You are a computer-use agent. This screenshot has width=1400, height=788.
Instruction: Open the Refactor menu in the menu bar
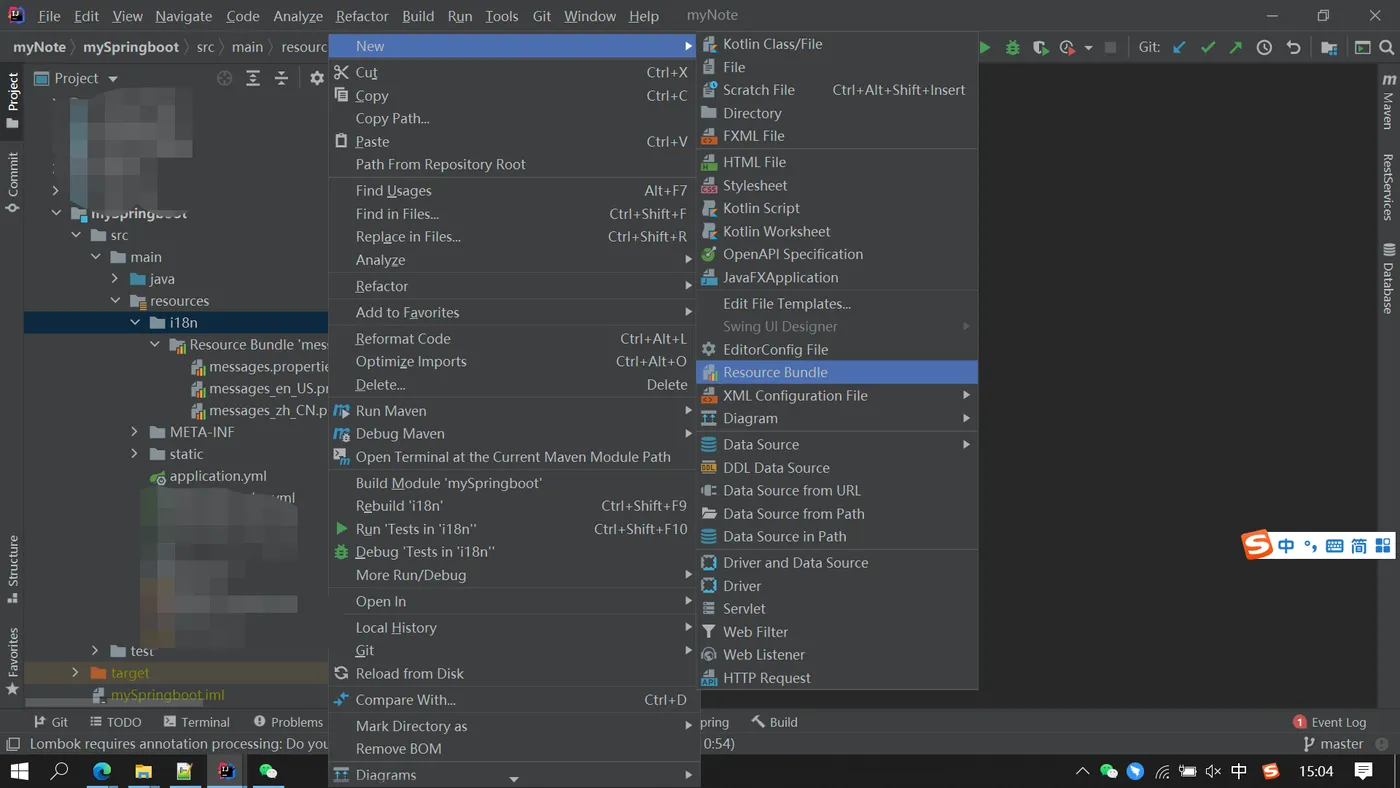click(x=362, y=16)
